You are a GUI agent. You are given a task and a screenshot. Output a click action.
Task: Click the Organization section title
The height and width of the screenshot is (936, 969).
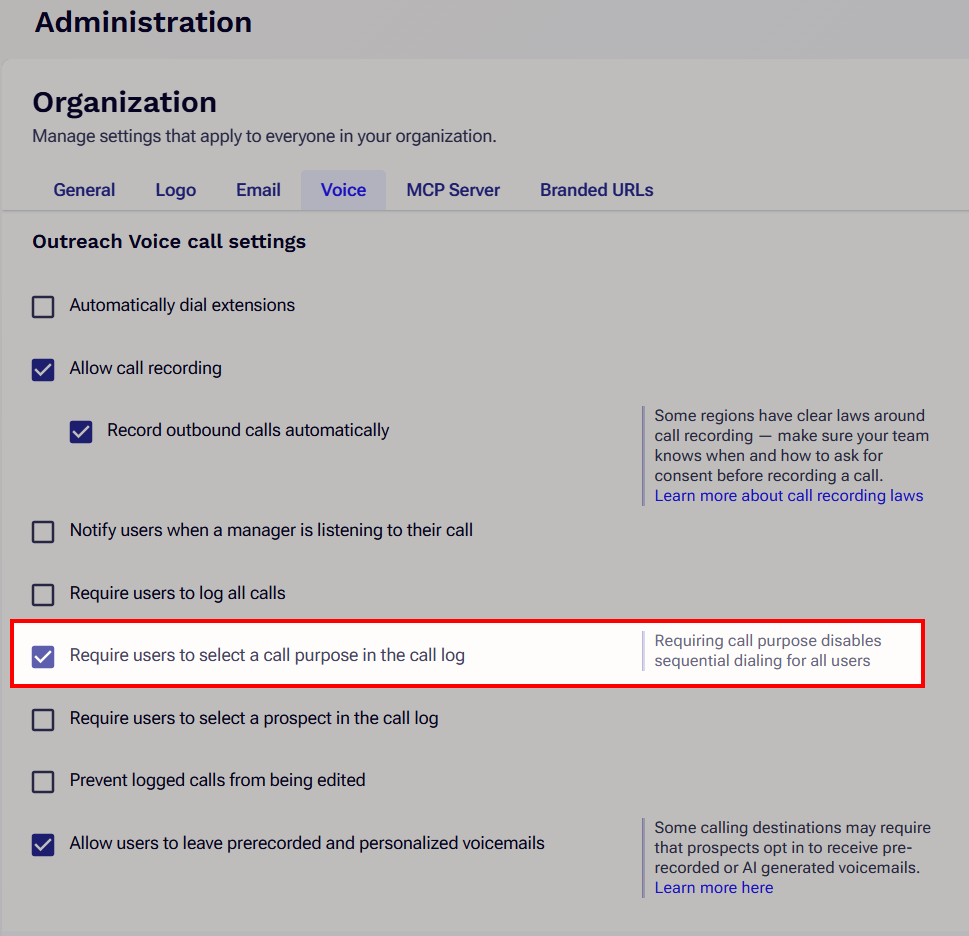(x=125, y=102)
